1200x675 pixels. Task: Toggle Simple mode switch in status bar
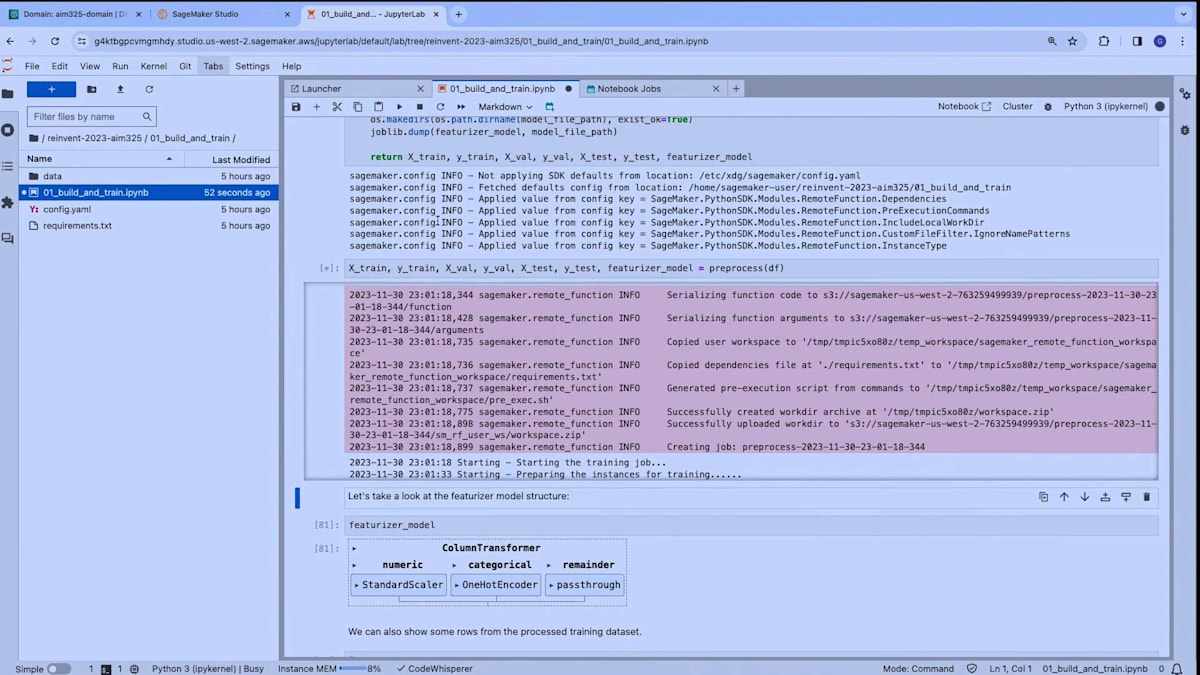coord(58,668)
